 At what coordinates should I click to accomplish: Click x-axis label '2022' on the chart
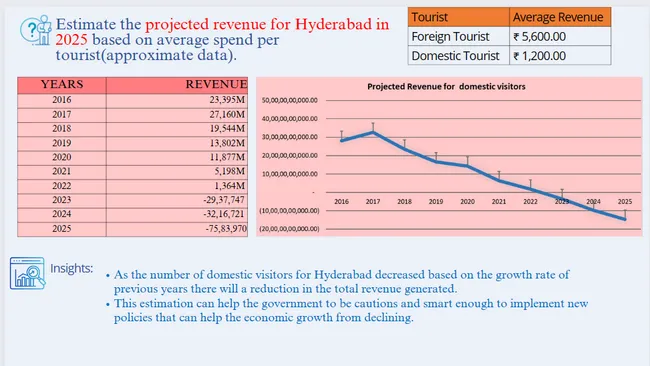click(x=531, y=202)
